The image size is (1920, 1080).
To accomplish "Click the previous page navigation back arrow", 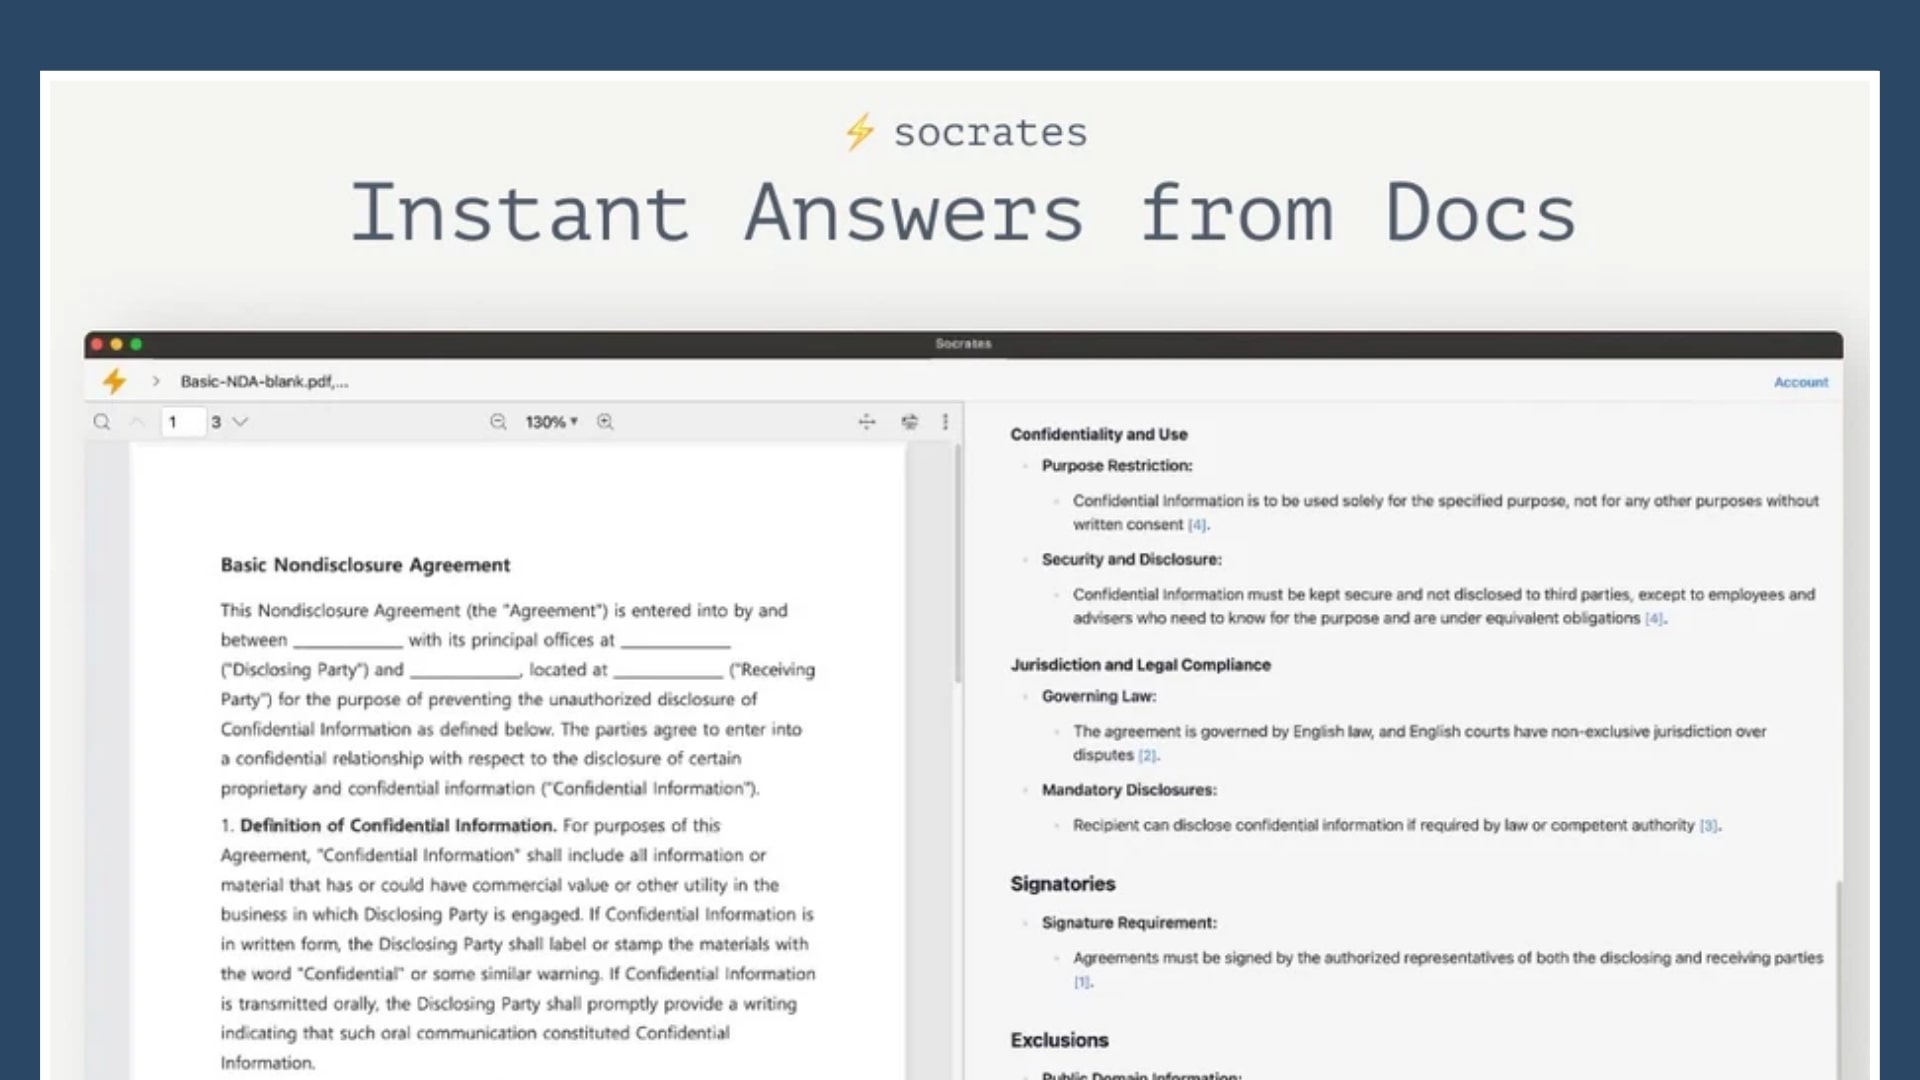I will pos(137,422).
